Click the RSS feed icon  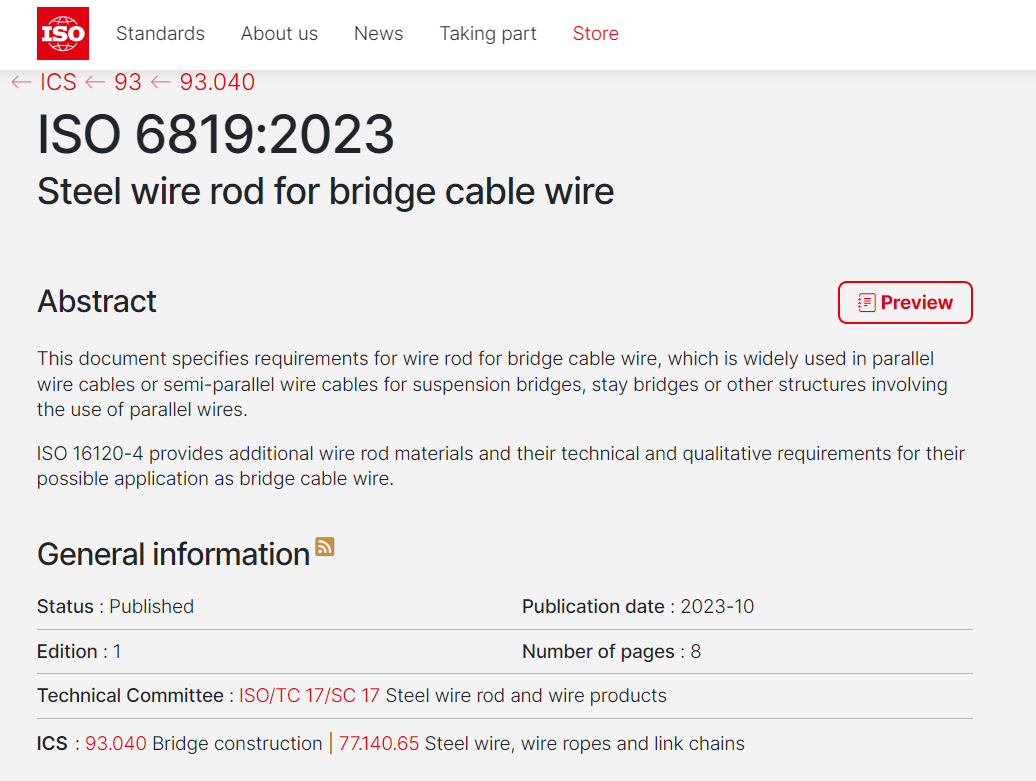click(x=325, y=546)
